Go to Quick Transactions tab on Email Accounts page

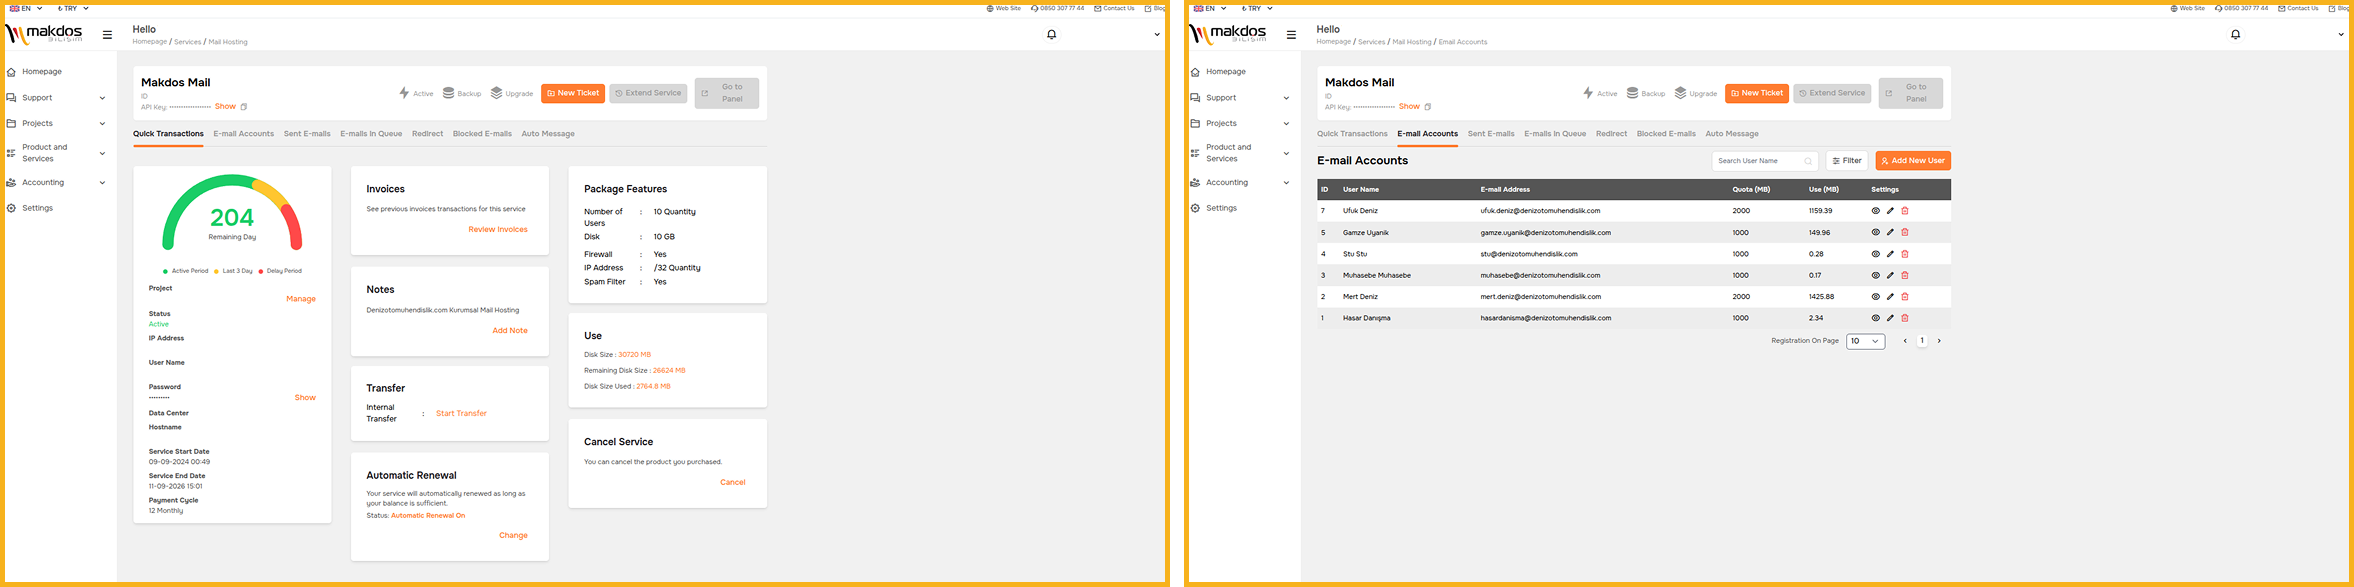tap(1352, 134)
